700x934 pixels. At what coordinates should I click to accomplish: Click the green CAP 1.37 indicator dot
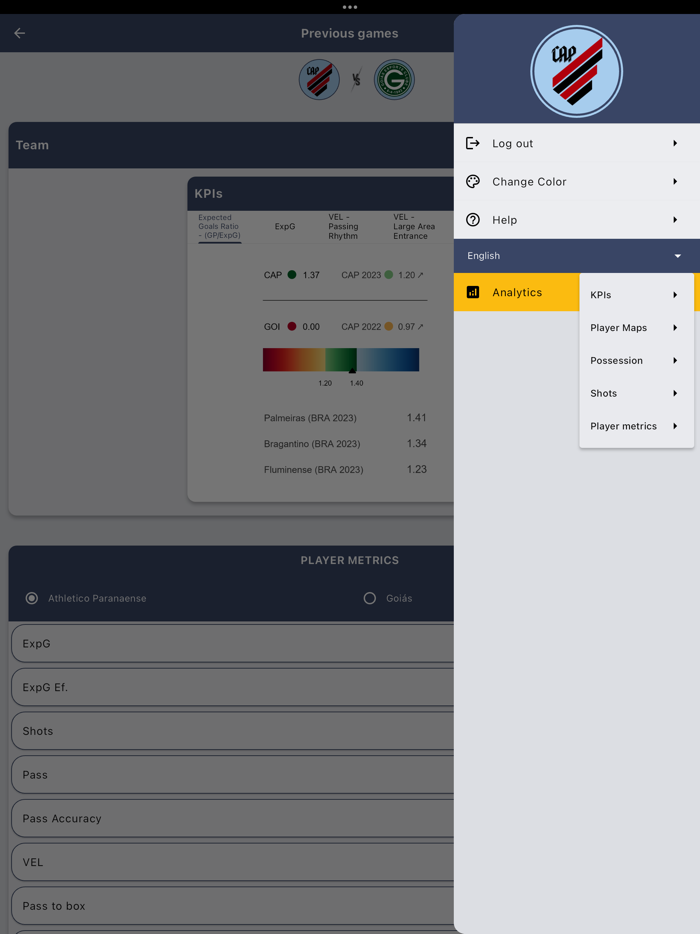point(292,275)
